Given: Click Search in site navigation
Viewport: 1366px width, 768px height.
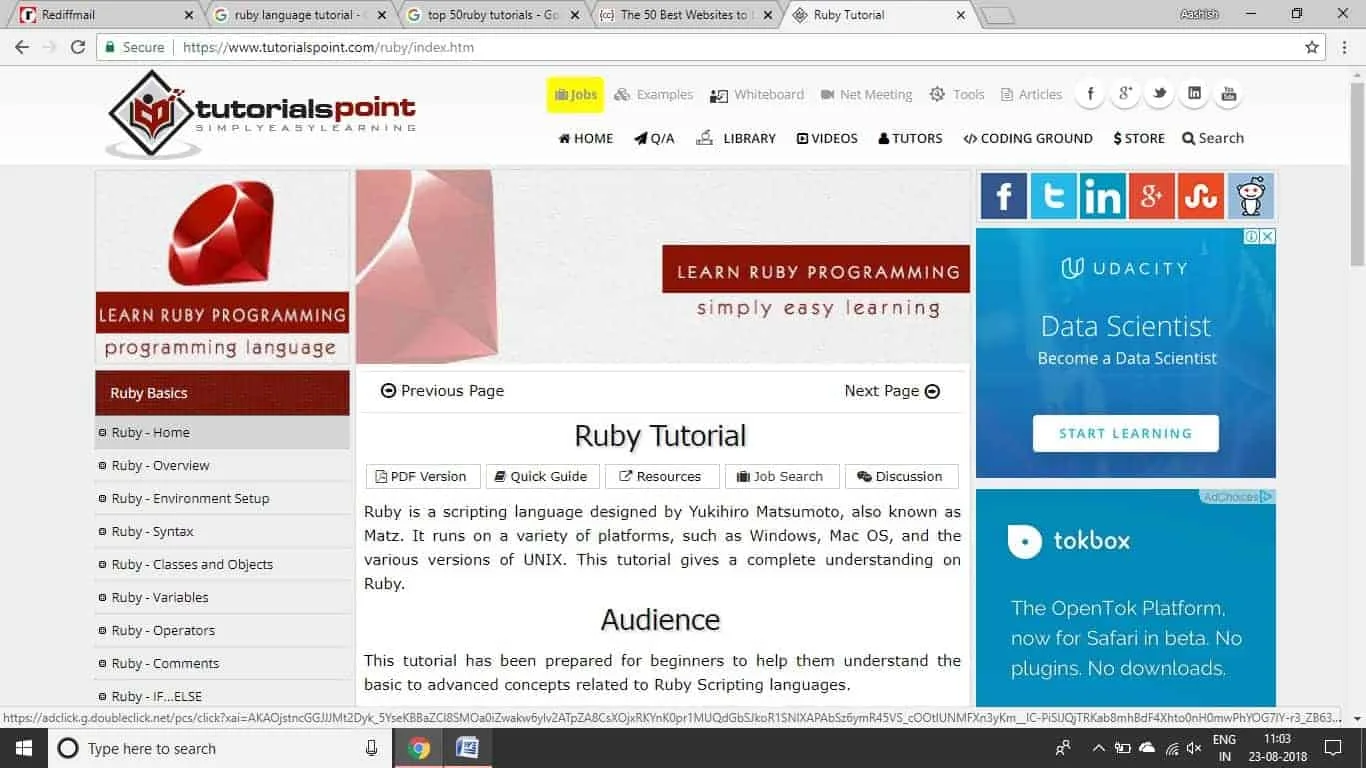Looking at the screenshot, I should [x=1213, y=139].
